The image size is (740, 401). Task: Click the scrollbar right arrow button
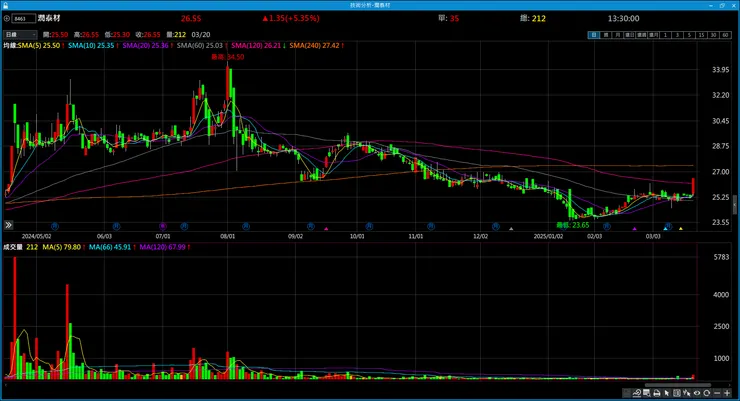[x=730, y=385]
